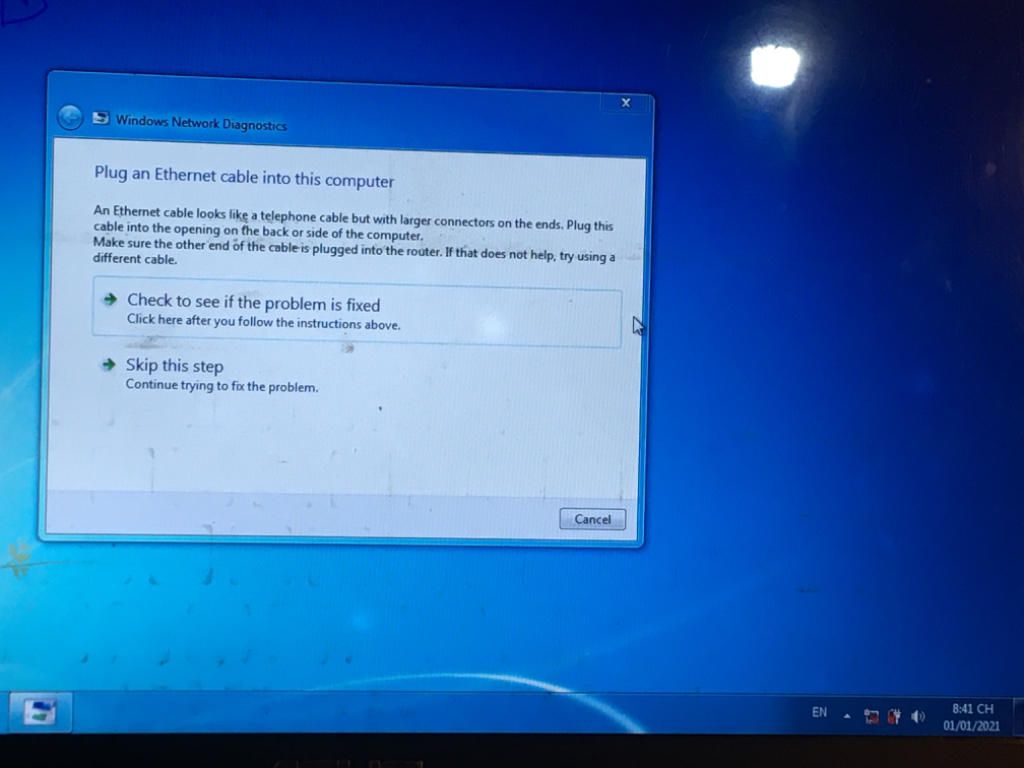Close the Windows Network Diagnostics window
Image resolution: width=1024 pixels, height=768 pixels.
[x=626, y=103]
